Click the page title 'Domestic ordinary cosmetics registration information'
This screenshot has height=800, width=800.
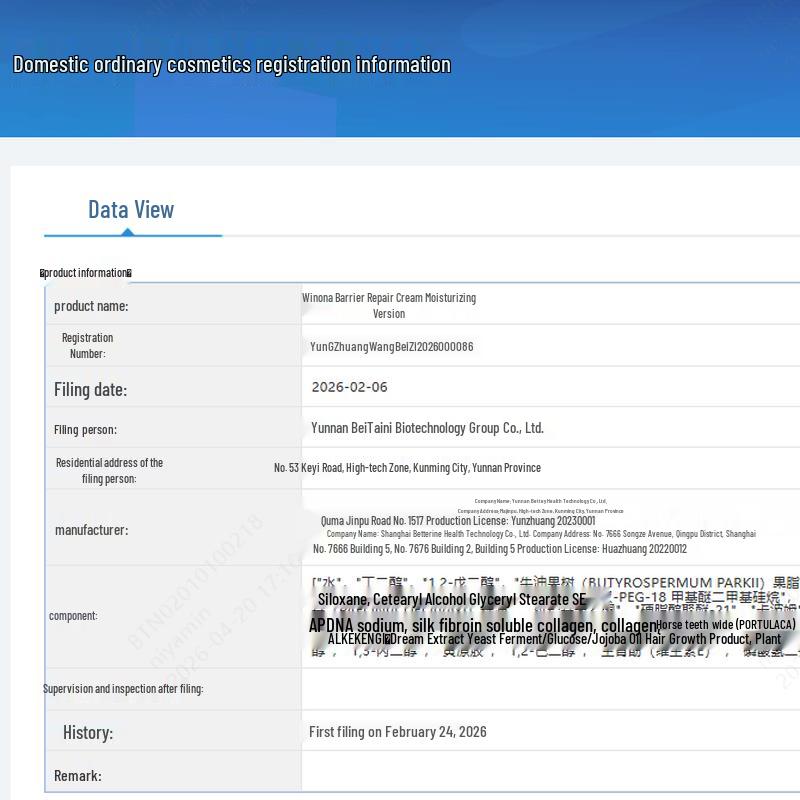[232, 65]
